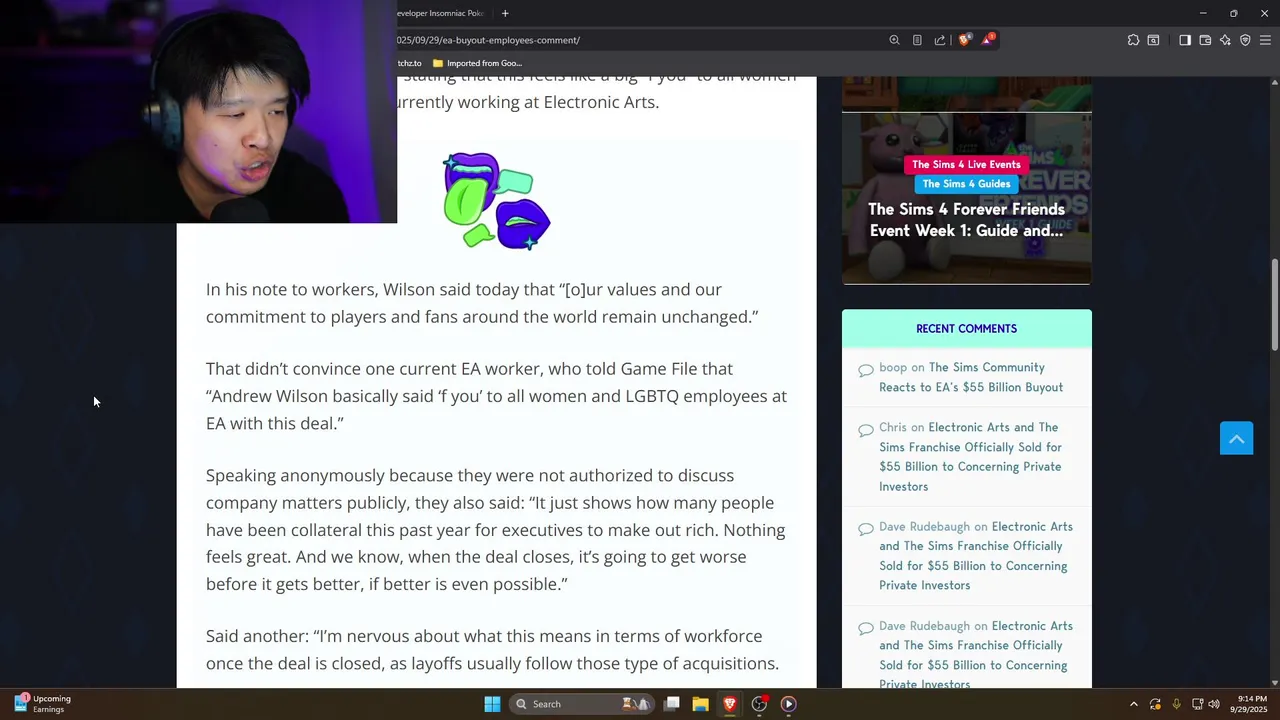The height and width of the screenshot is (720, 1280).
Task: Switch to Brave browser in taskbar
Action: [x=729, y=704]
